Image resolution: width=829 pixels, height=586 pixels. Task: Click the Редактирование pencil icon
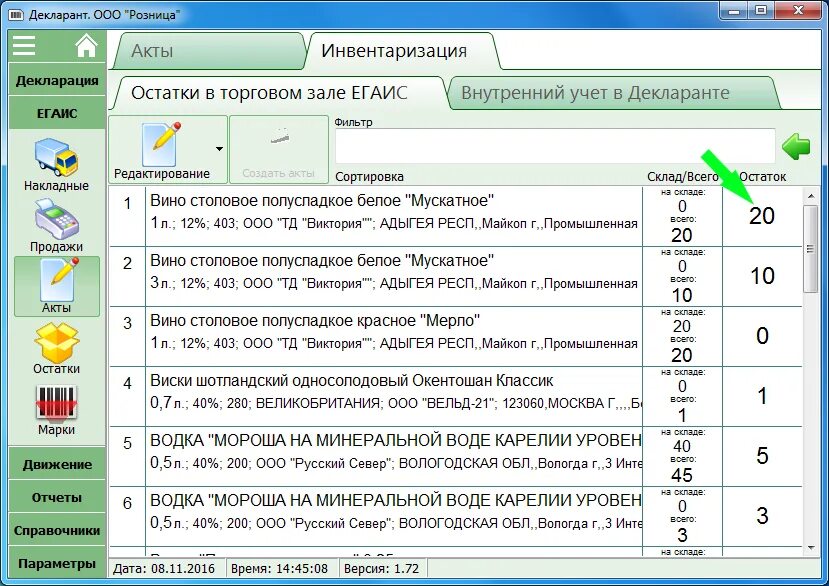click(162, 144)
